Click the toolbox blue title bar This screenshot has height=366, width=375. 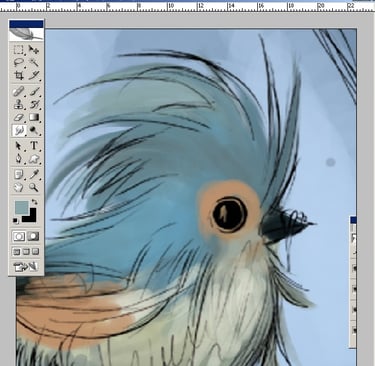tap(26, 24)
